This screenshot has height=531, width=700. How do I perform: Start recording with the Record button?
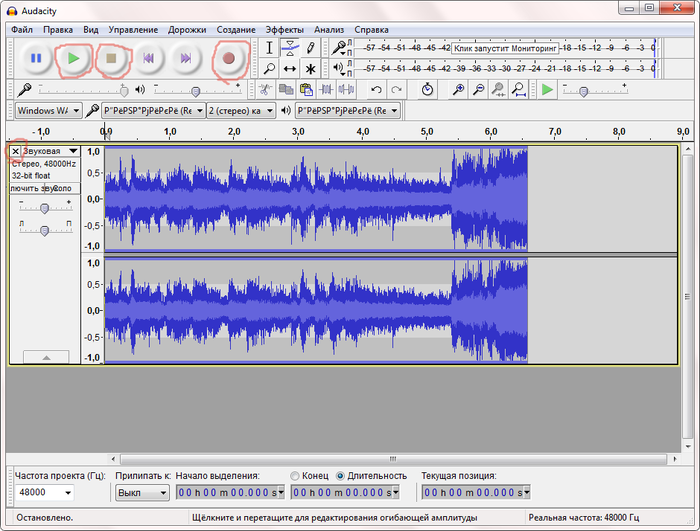click(229, 59)
